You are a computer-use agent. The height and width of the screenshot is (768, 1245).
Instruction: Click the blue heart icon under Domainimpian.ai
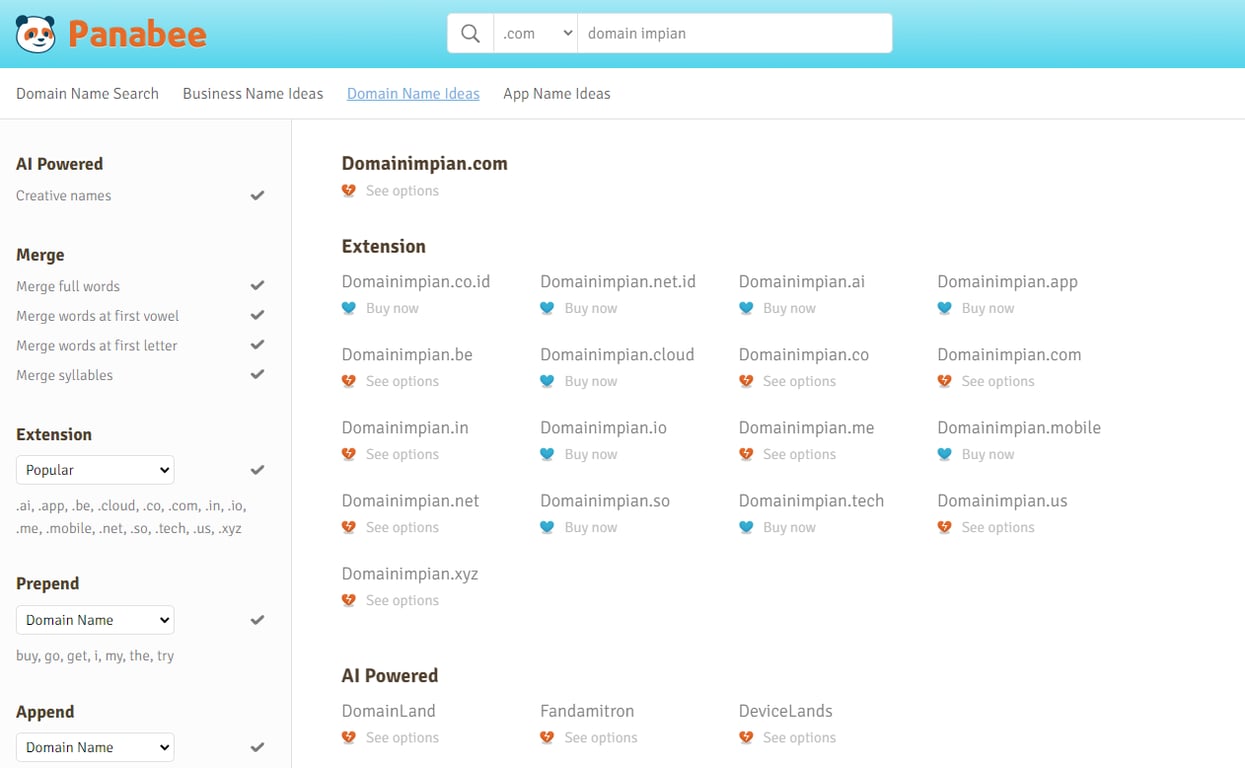(x=746, y=308)
